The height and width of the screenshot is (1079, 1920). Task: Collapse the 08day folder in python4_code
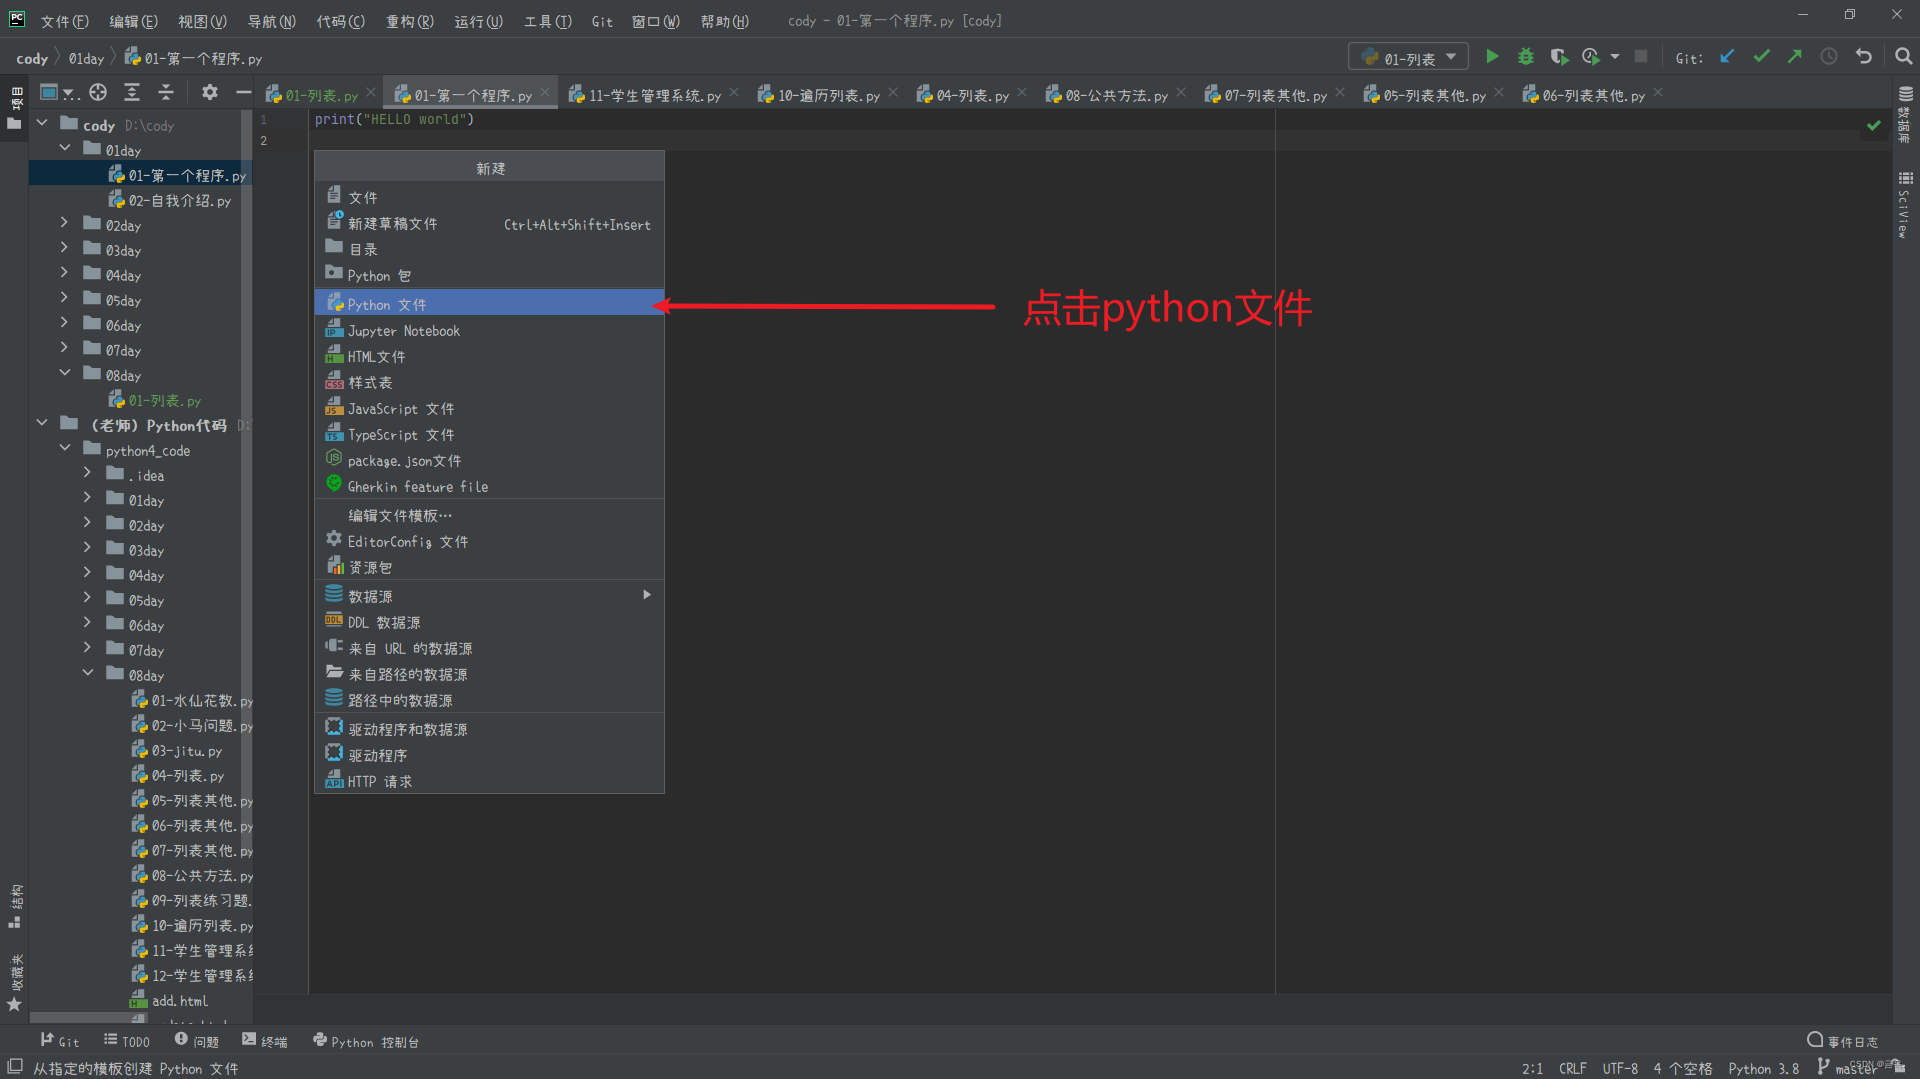point(88,673)
